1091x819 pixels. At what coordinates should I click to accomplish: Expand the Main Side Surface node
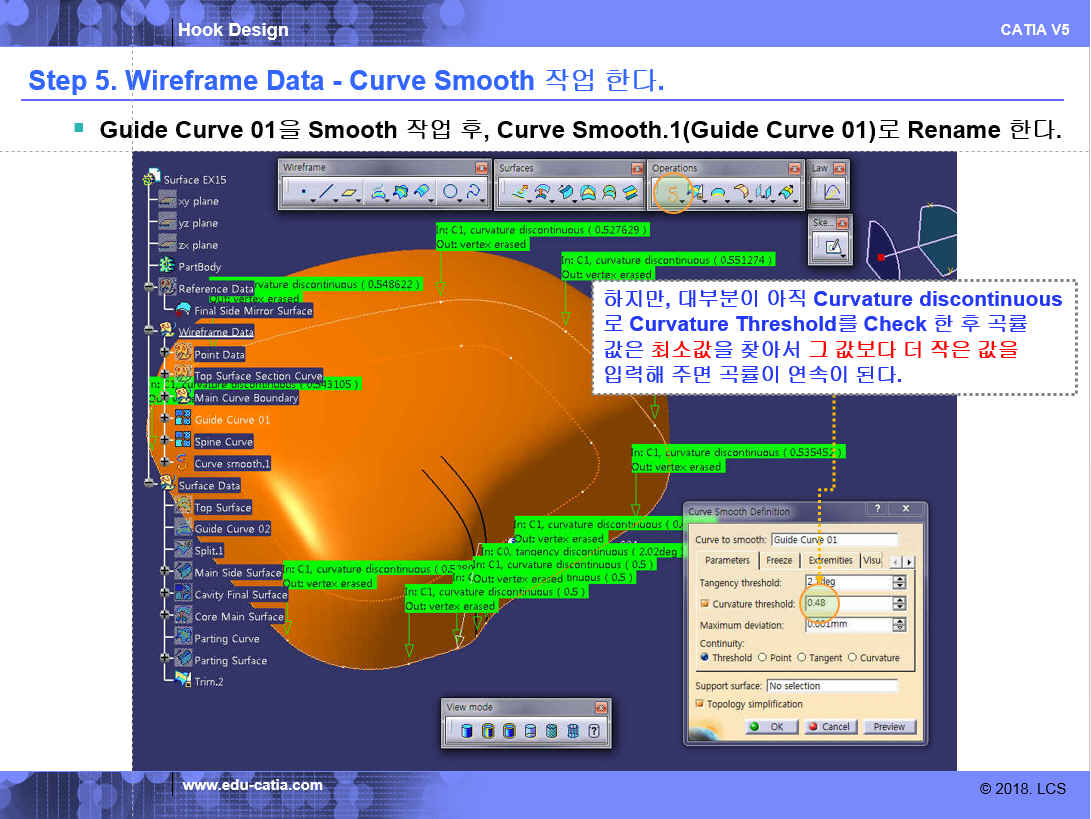(x=166, y=573)
